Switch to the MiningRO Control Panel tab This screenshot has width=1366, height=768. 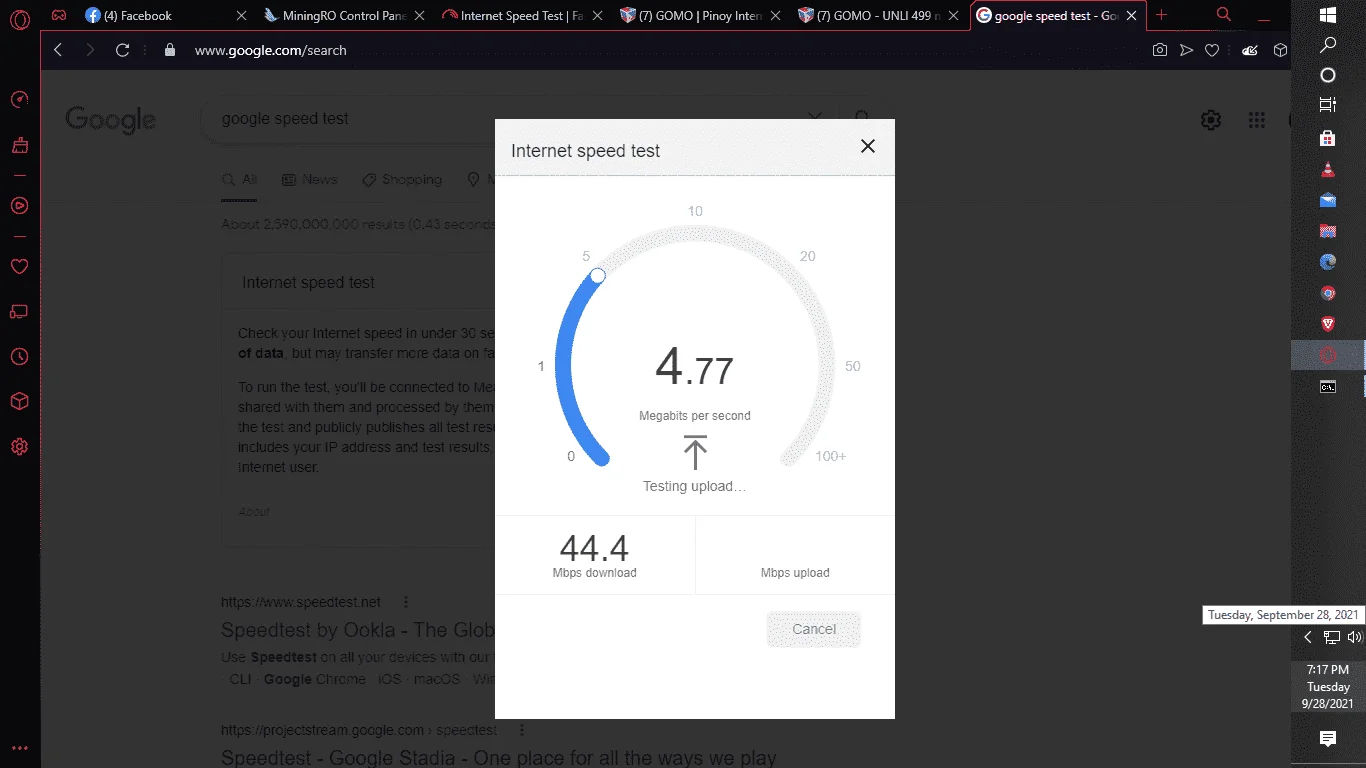pyautogui.click(x=343, y=16)
